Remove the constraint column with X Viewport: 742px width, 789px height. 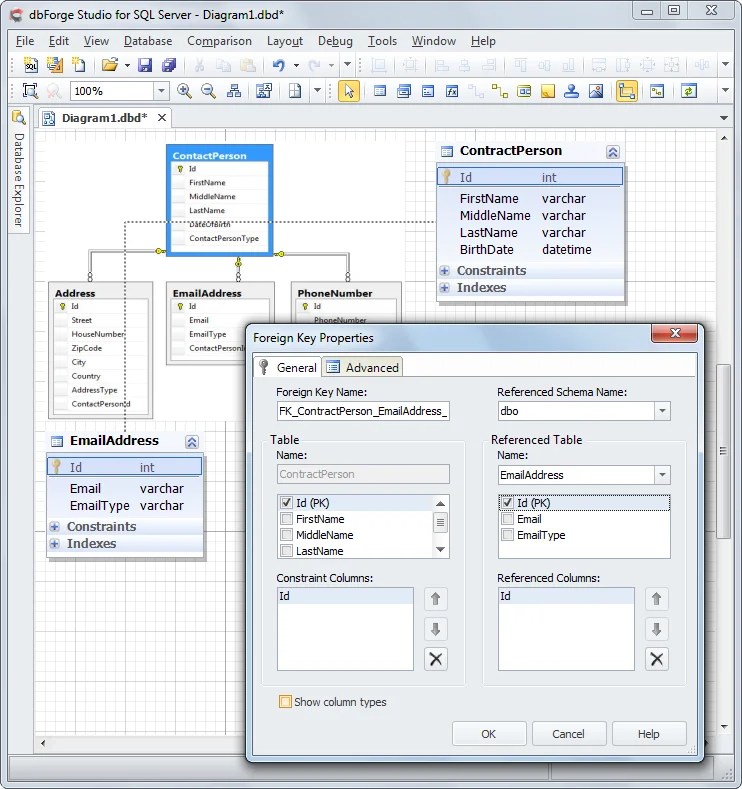436,659
